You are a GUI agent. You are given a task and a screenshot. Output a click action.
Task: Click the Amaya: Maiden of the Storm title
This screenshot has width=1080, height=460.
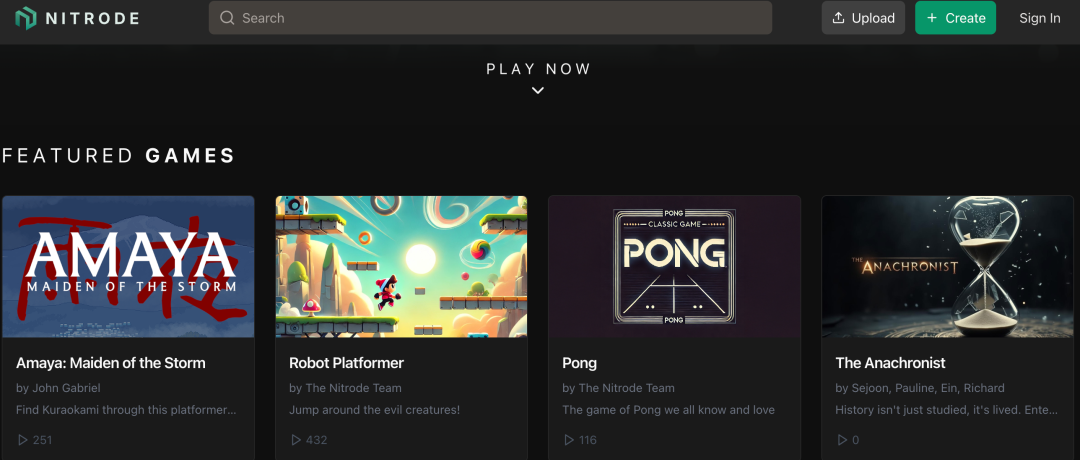click(x=111, y=363)
